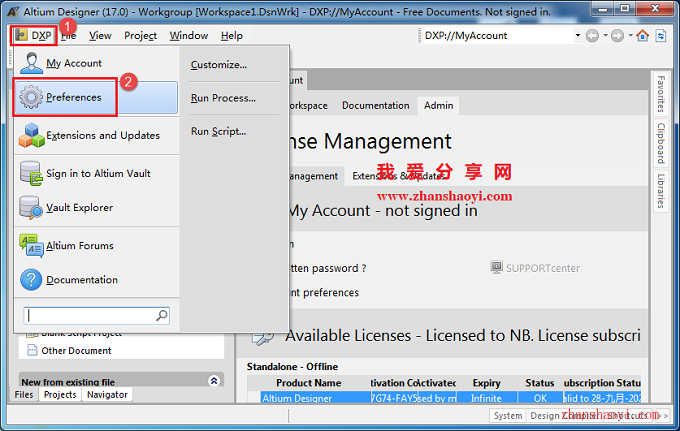Click Sign in to Altium Vault icon
The image size is (680, 431).
31,173
